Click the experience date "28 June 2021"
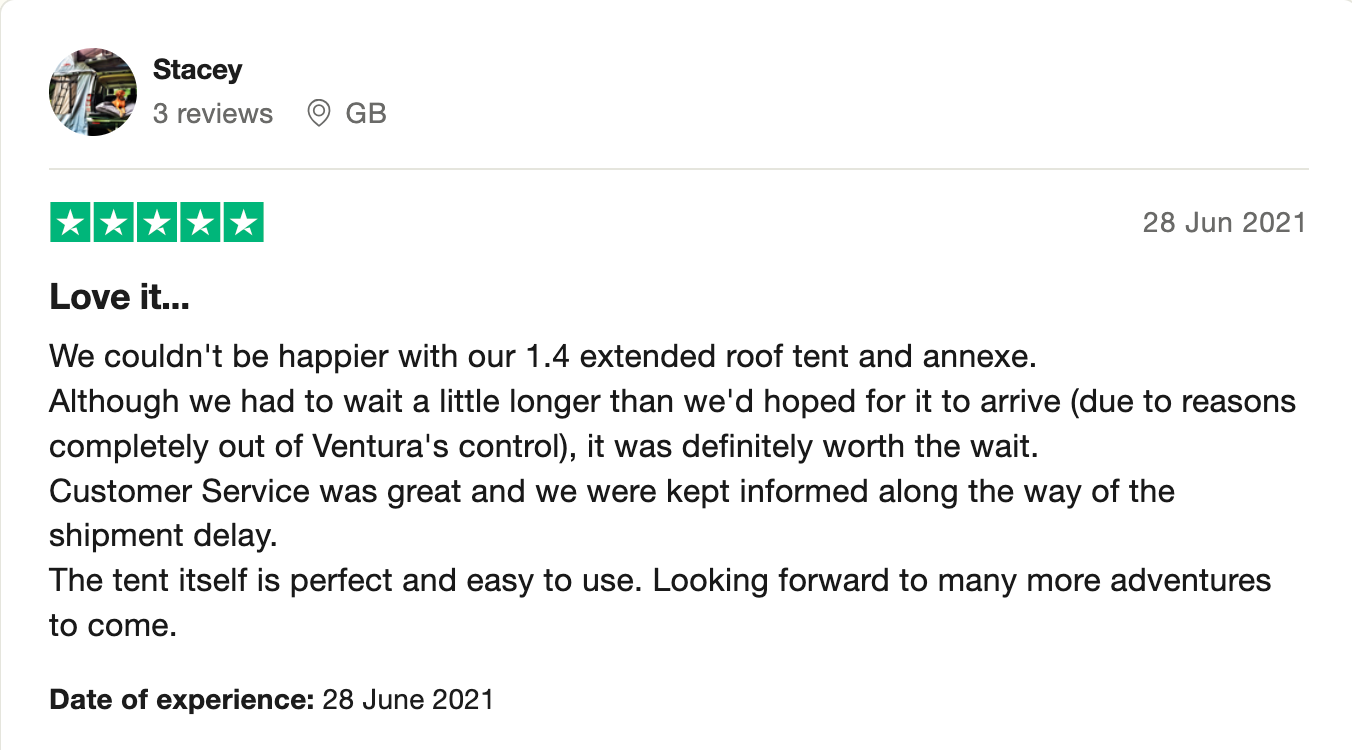The width and height of the screenshot is (1352, 750). (x=408, y=698)
